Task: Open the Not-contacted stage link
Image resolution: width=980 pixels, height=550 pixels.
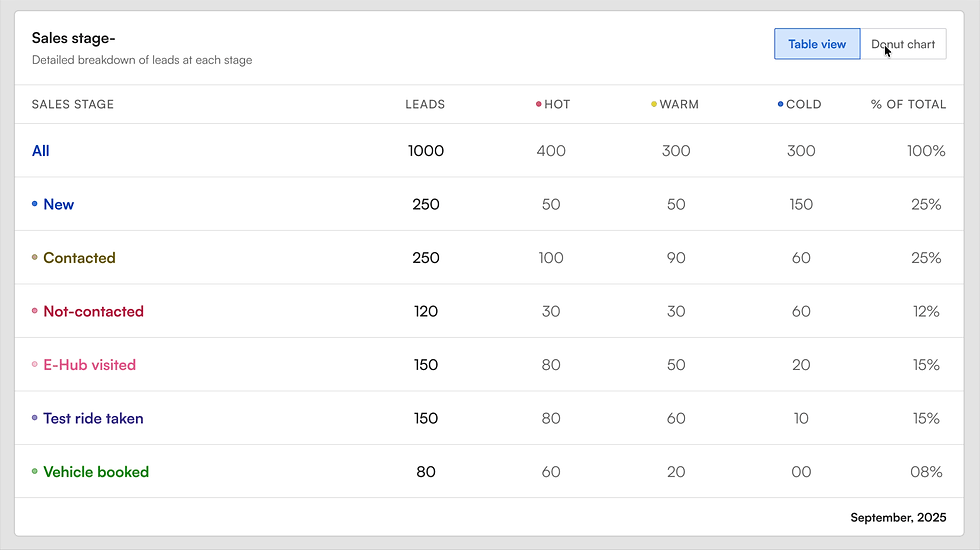Action: [93, 311]
